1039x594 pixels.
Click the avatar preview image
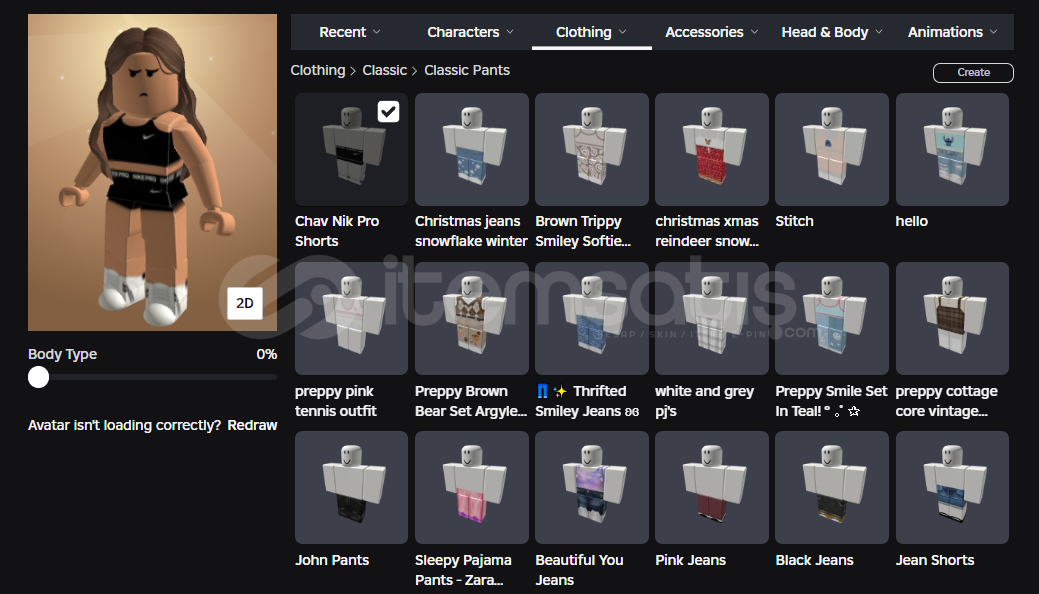click(x=152, y=172)
